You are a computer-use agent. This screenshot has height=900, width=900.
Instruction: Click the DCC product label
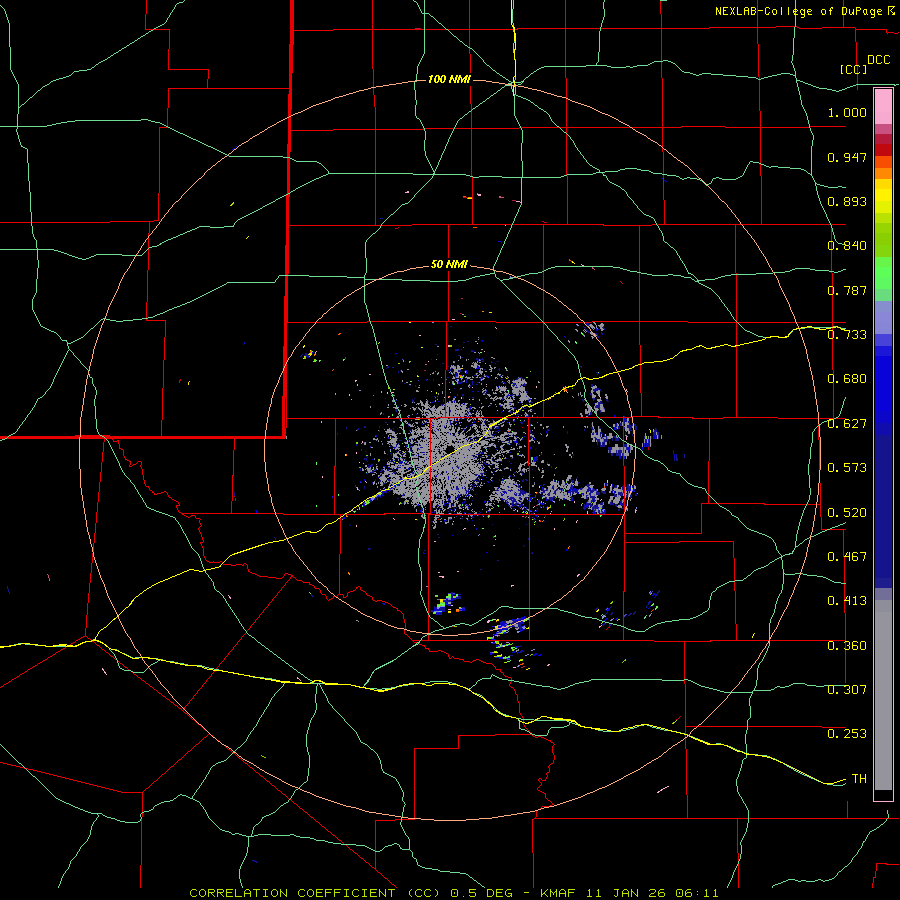879,60
